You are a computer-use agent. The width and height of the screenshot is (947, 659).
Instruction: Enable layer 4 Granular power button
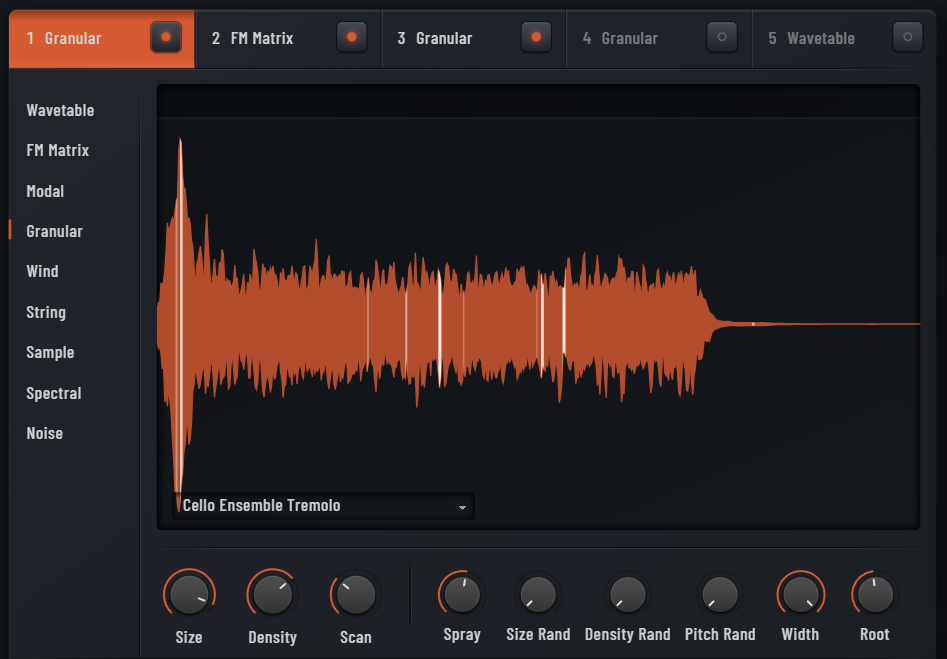[x=722, y=37]
